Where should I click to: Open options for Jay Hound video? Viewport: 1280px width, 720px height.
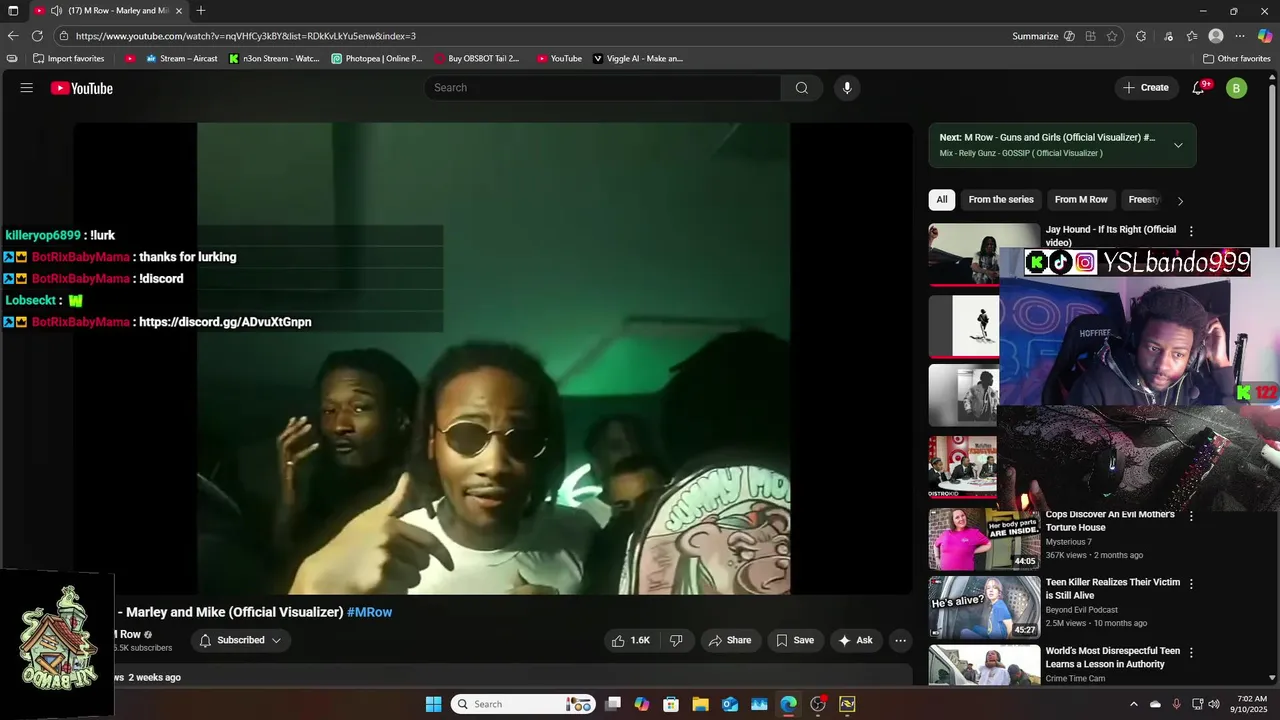1190,231
